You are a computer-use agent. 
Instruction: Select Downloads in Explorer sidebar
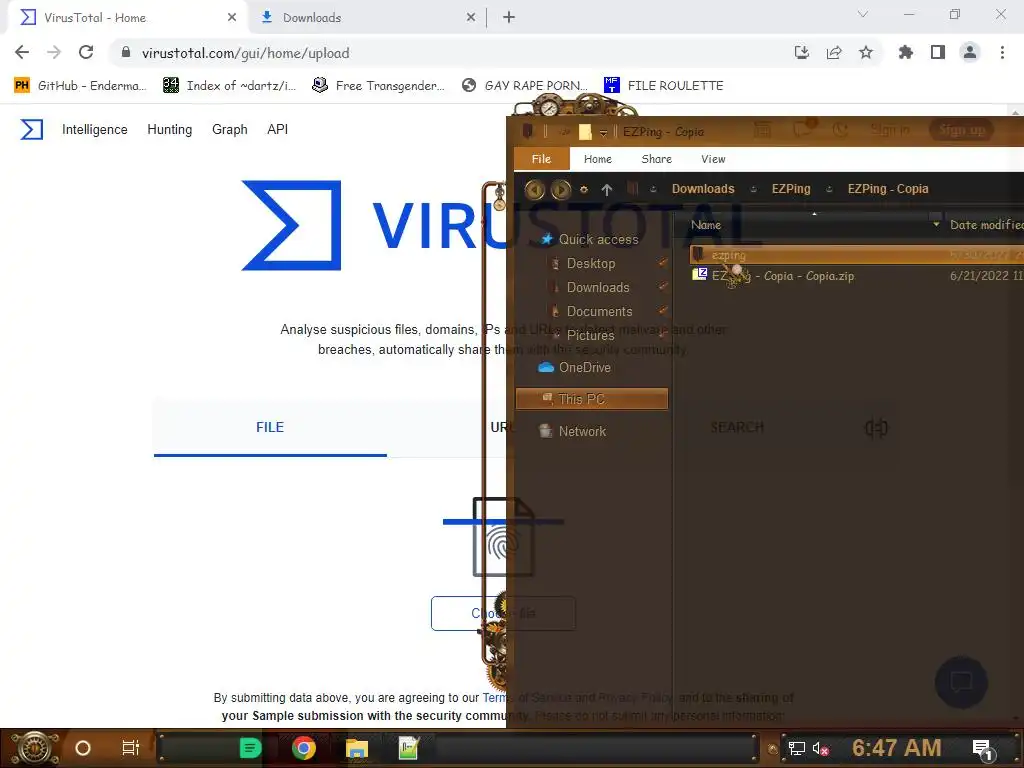(x=598, y=287)
